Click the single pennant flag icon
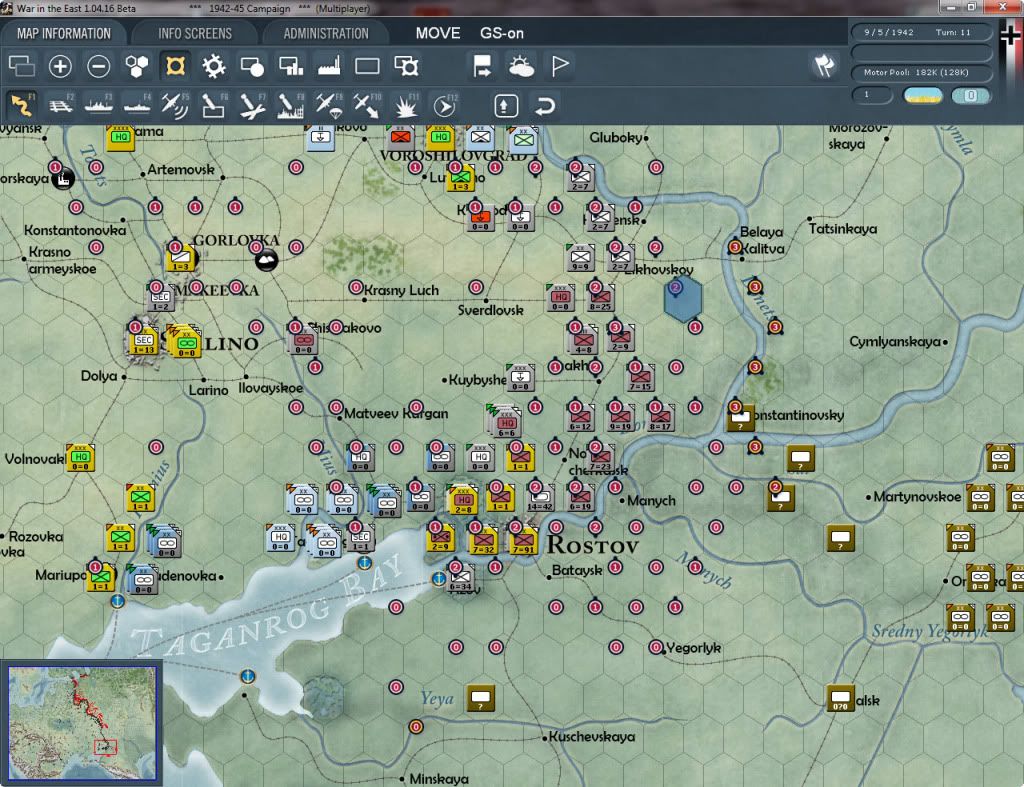The image size is (1024, 787). (x=560, y=66)
